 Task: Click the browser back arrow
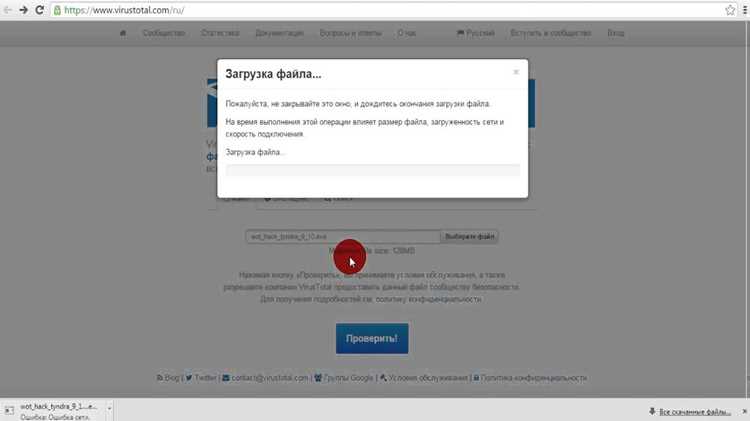[8, 10]
